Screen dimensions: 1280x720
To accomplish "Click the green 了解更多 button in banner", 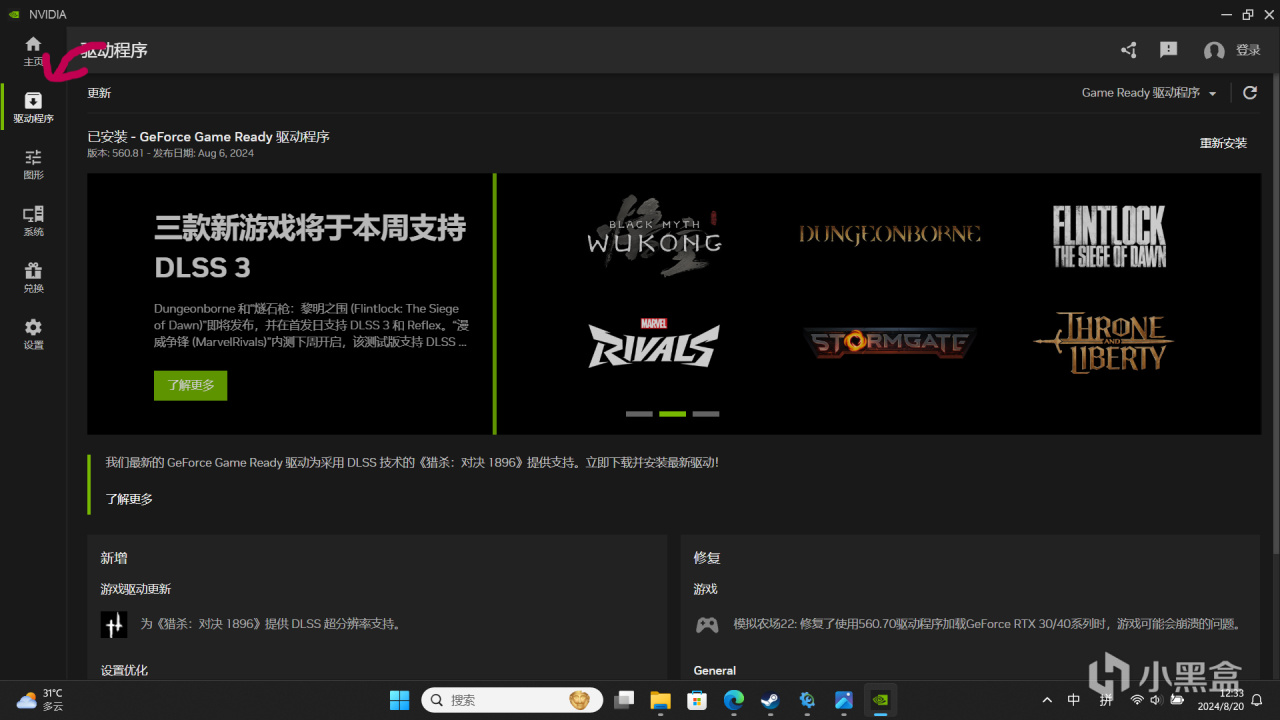I will coord(190,385).
